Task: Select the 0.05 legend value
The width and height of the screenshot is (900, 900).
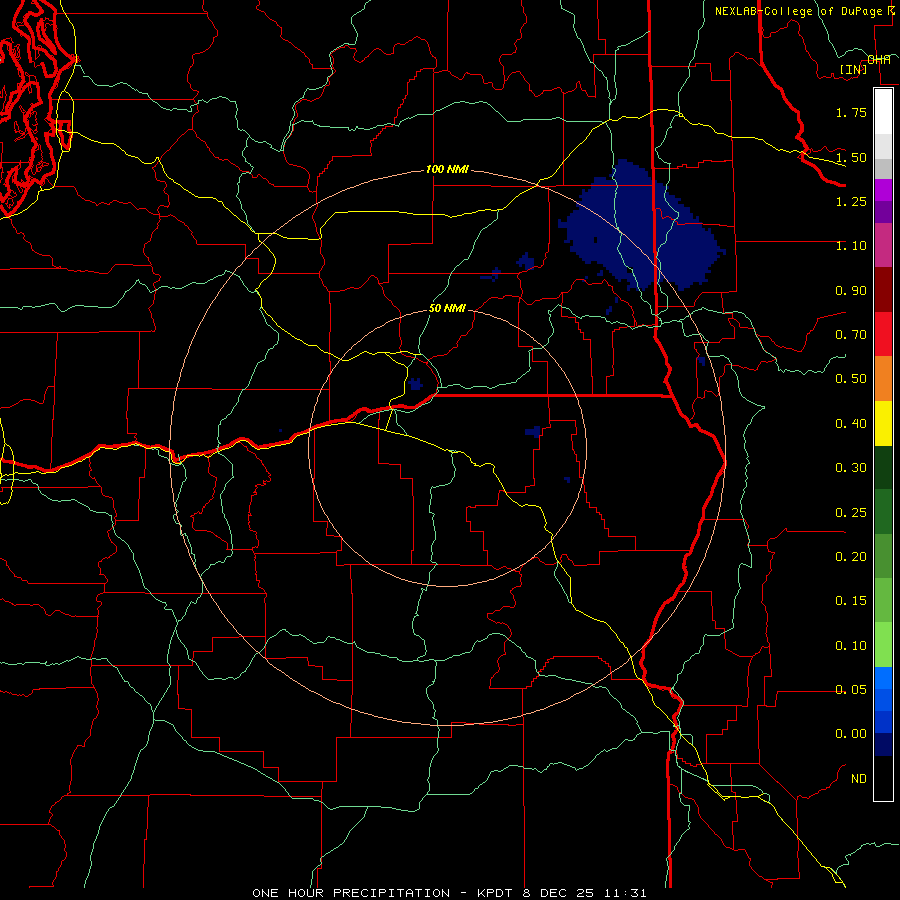Action: coord(851,690)
